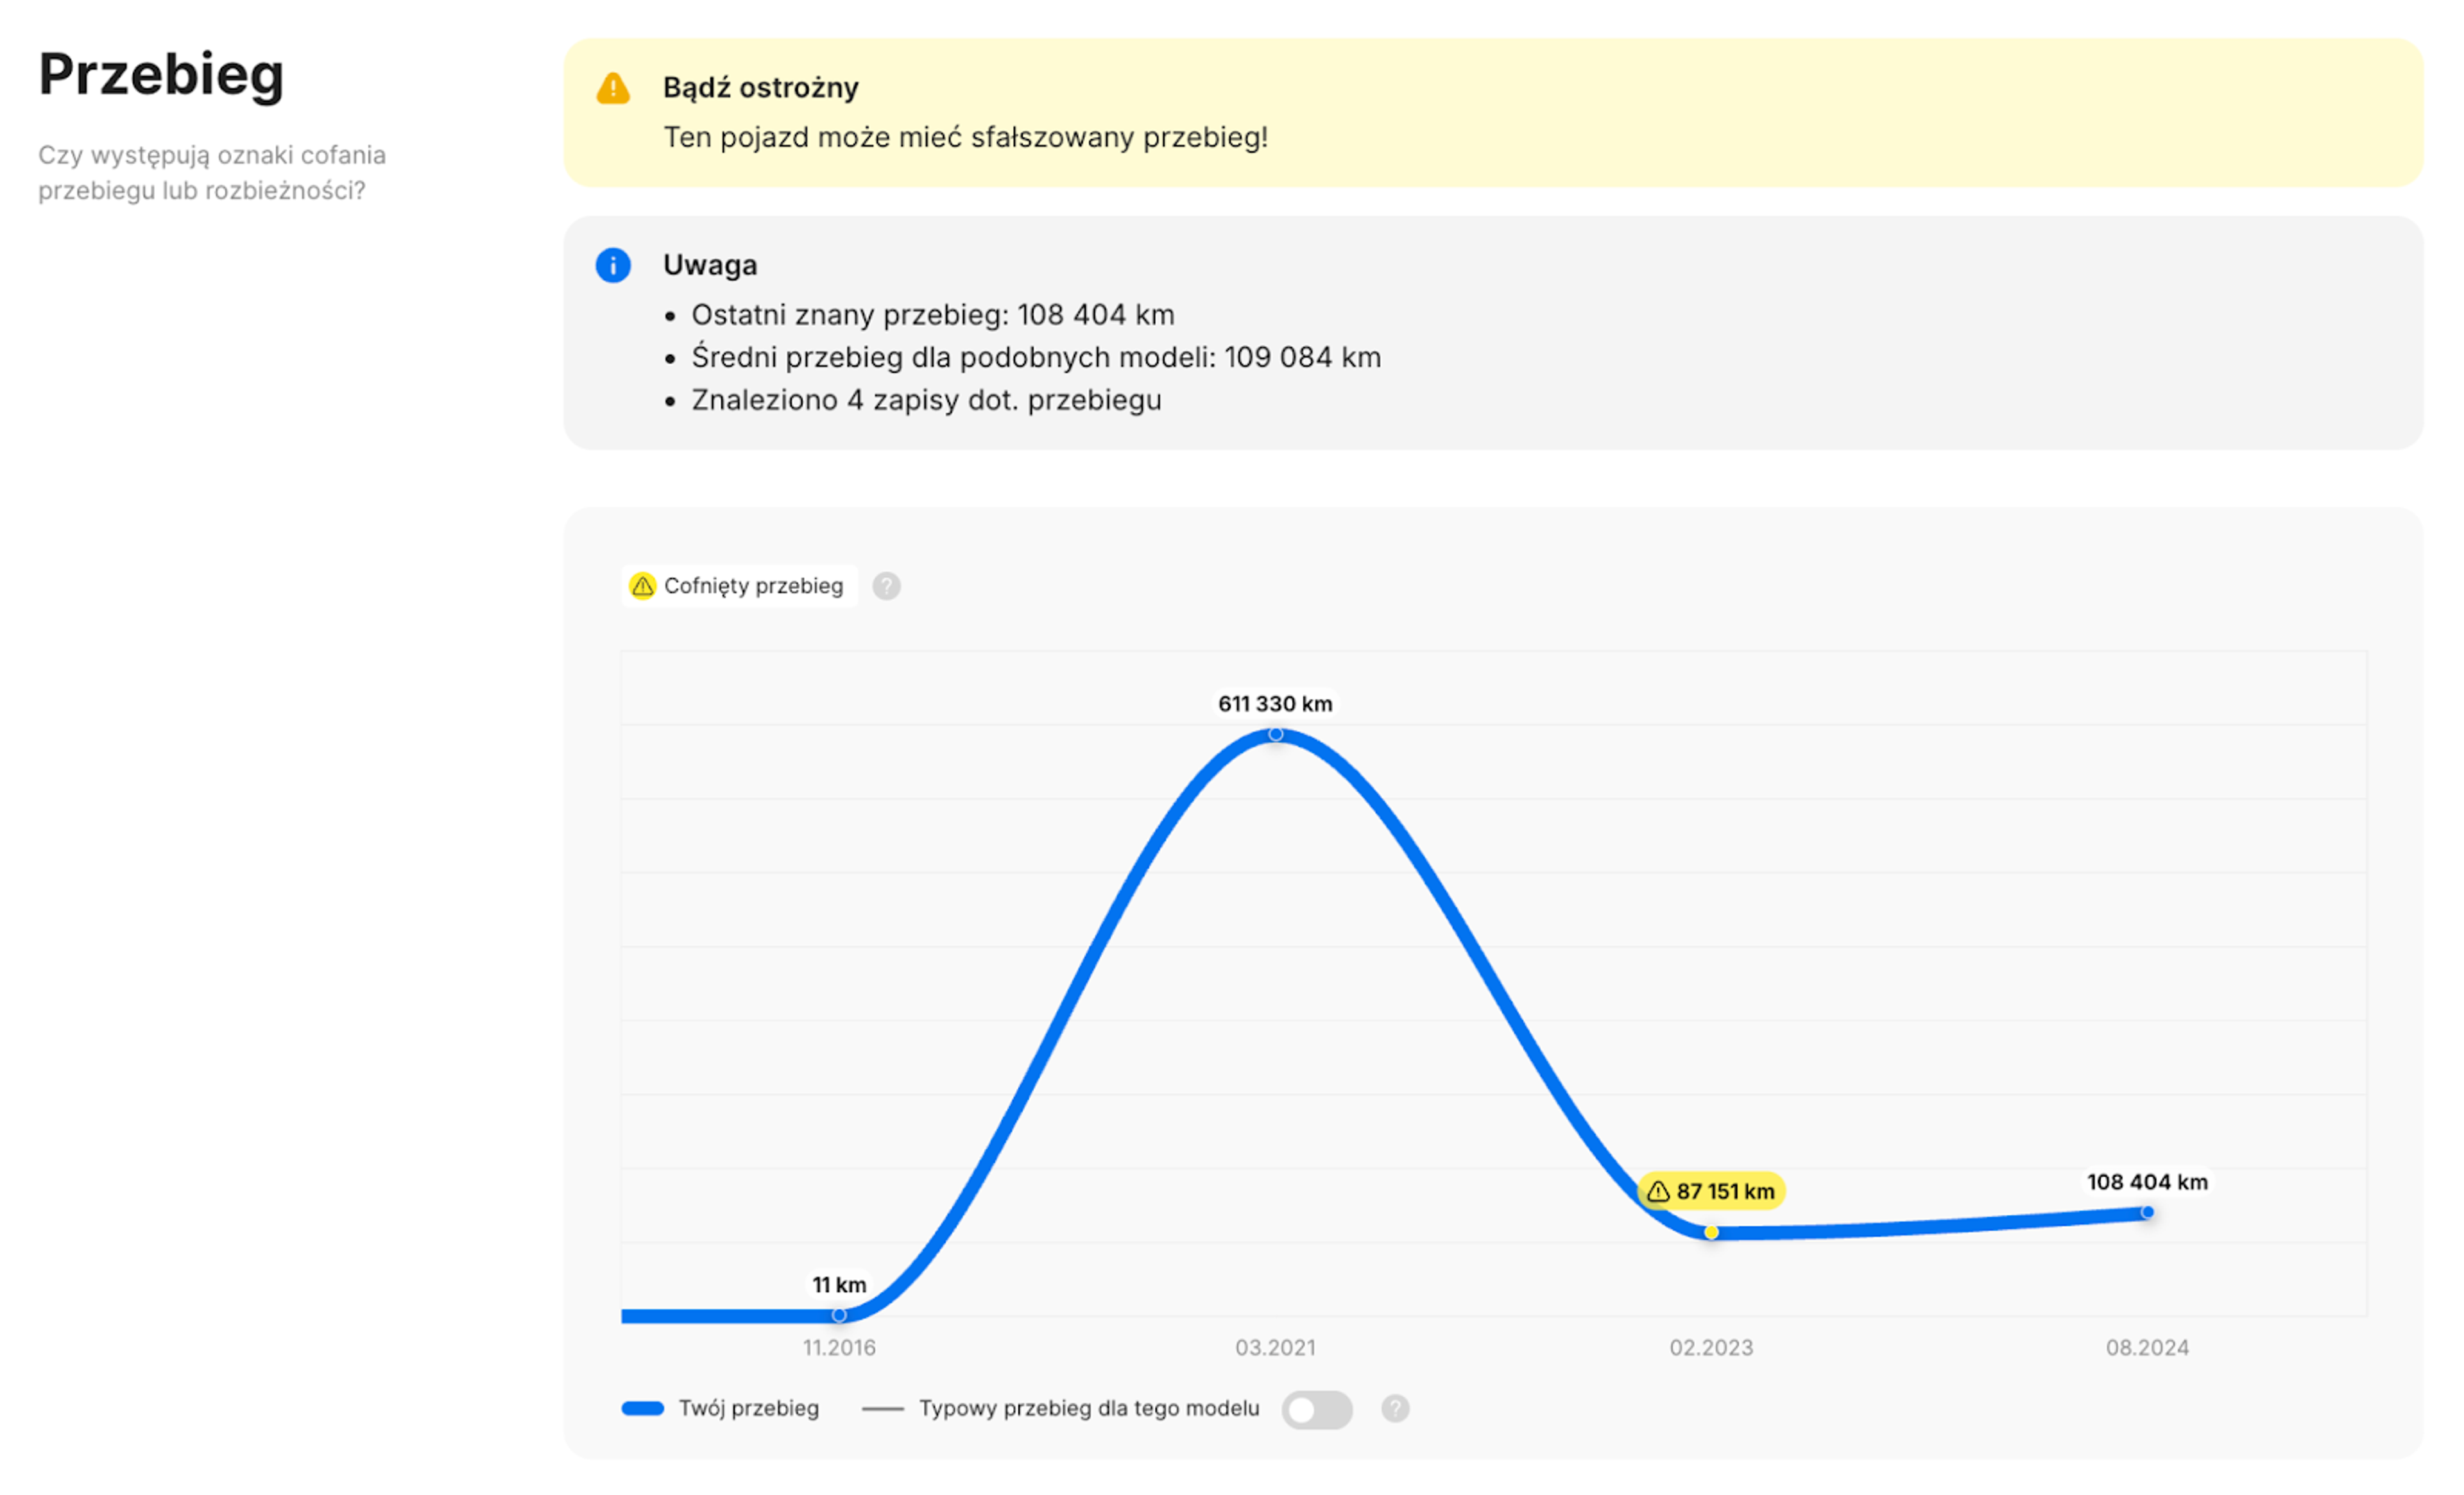Click the 02.2023 axis date label
Viewport: 2464px width, 1495px height.
click(1711, 1348)
